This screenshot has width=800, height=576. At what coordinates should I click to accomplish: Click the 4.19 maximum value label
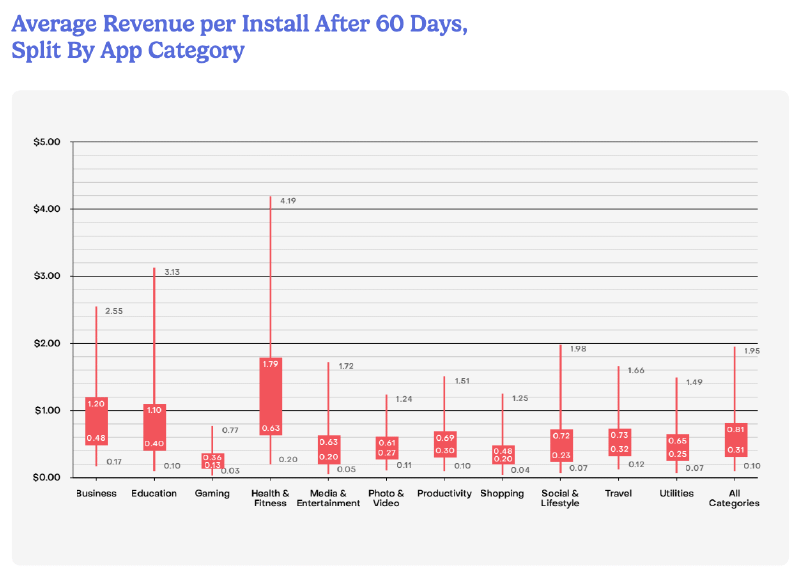pos(289,201)
